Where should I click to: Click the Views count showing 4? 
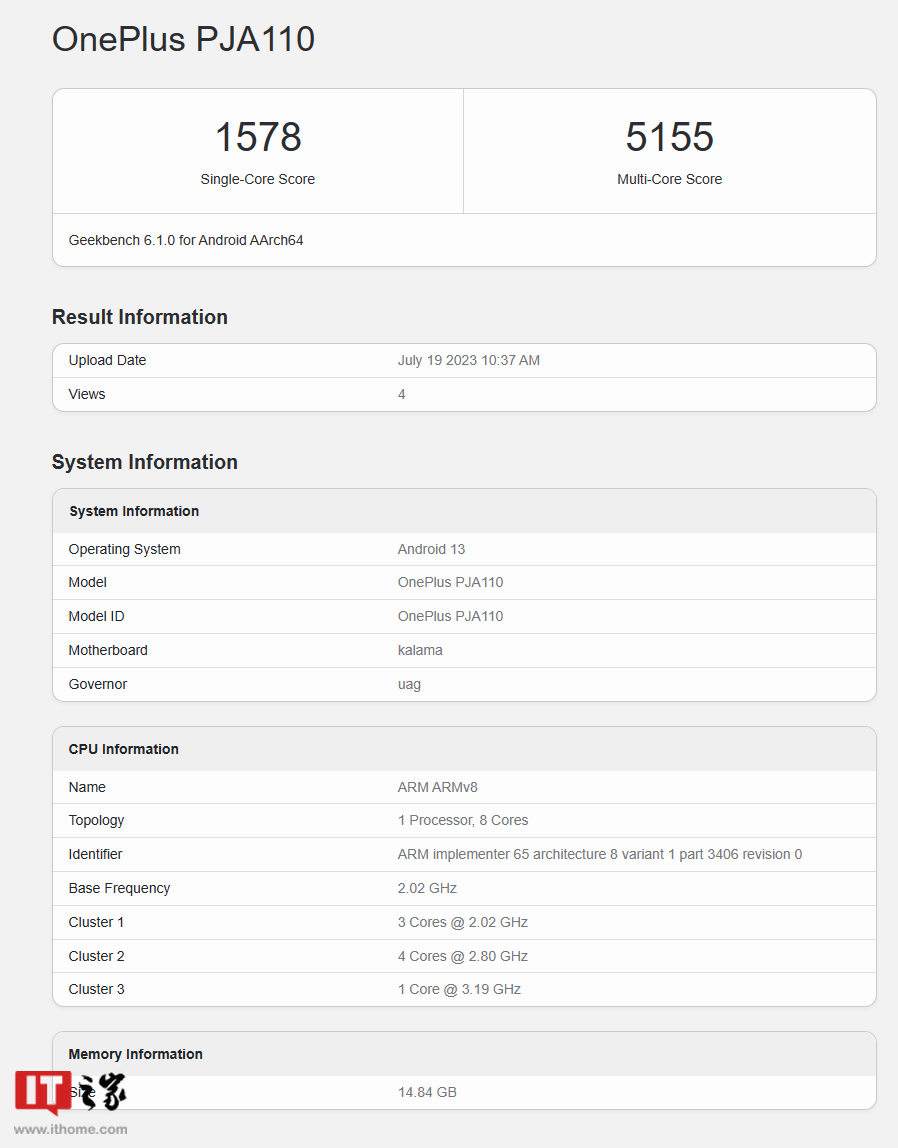(401, 394)
